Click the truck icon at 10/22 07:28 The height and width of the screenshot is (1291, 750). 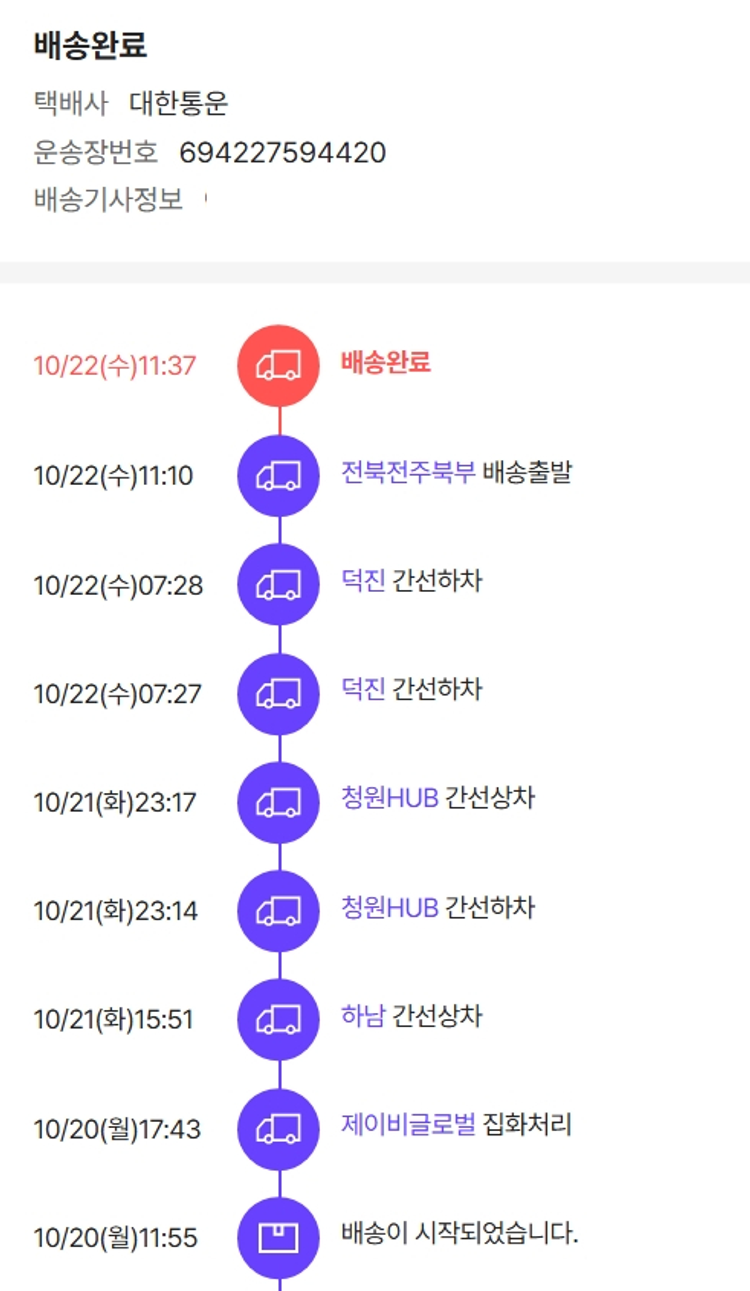pos(278,585)
